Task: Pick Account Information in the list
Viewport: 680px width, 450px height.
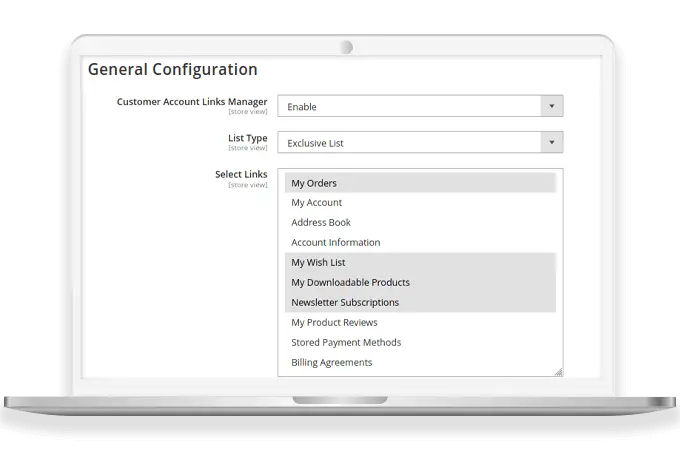Action: point(335,243)
